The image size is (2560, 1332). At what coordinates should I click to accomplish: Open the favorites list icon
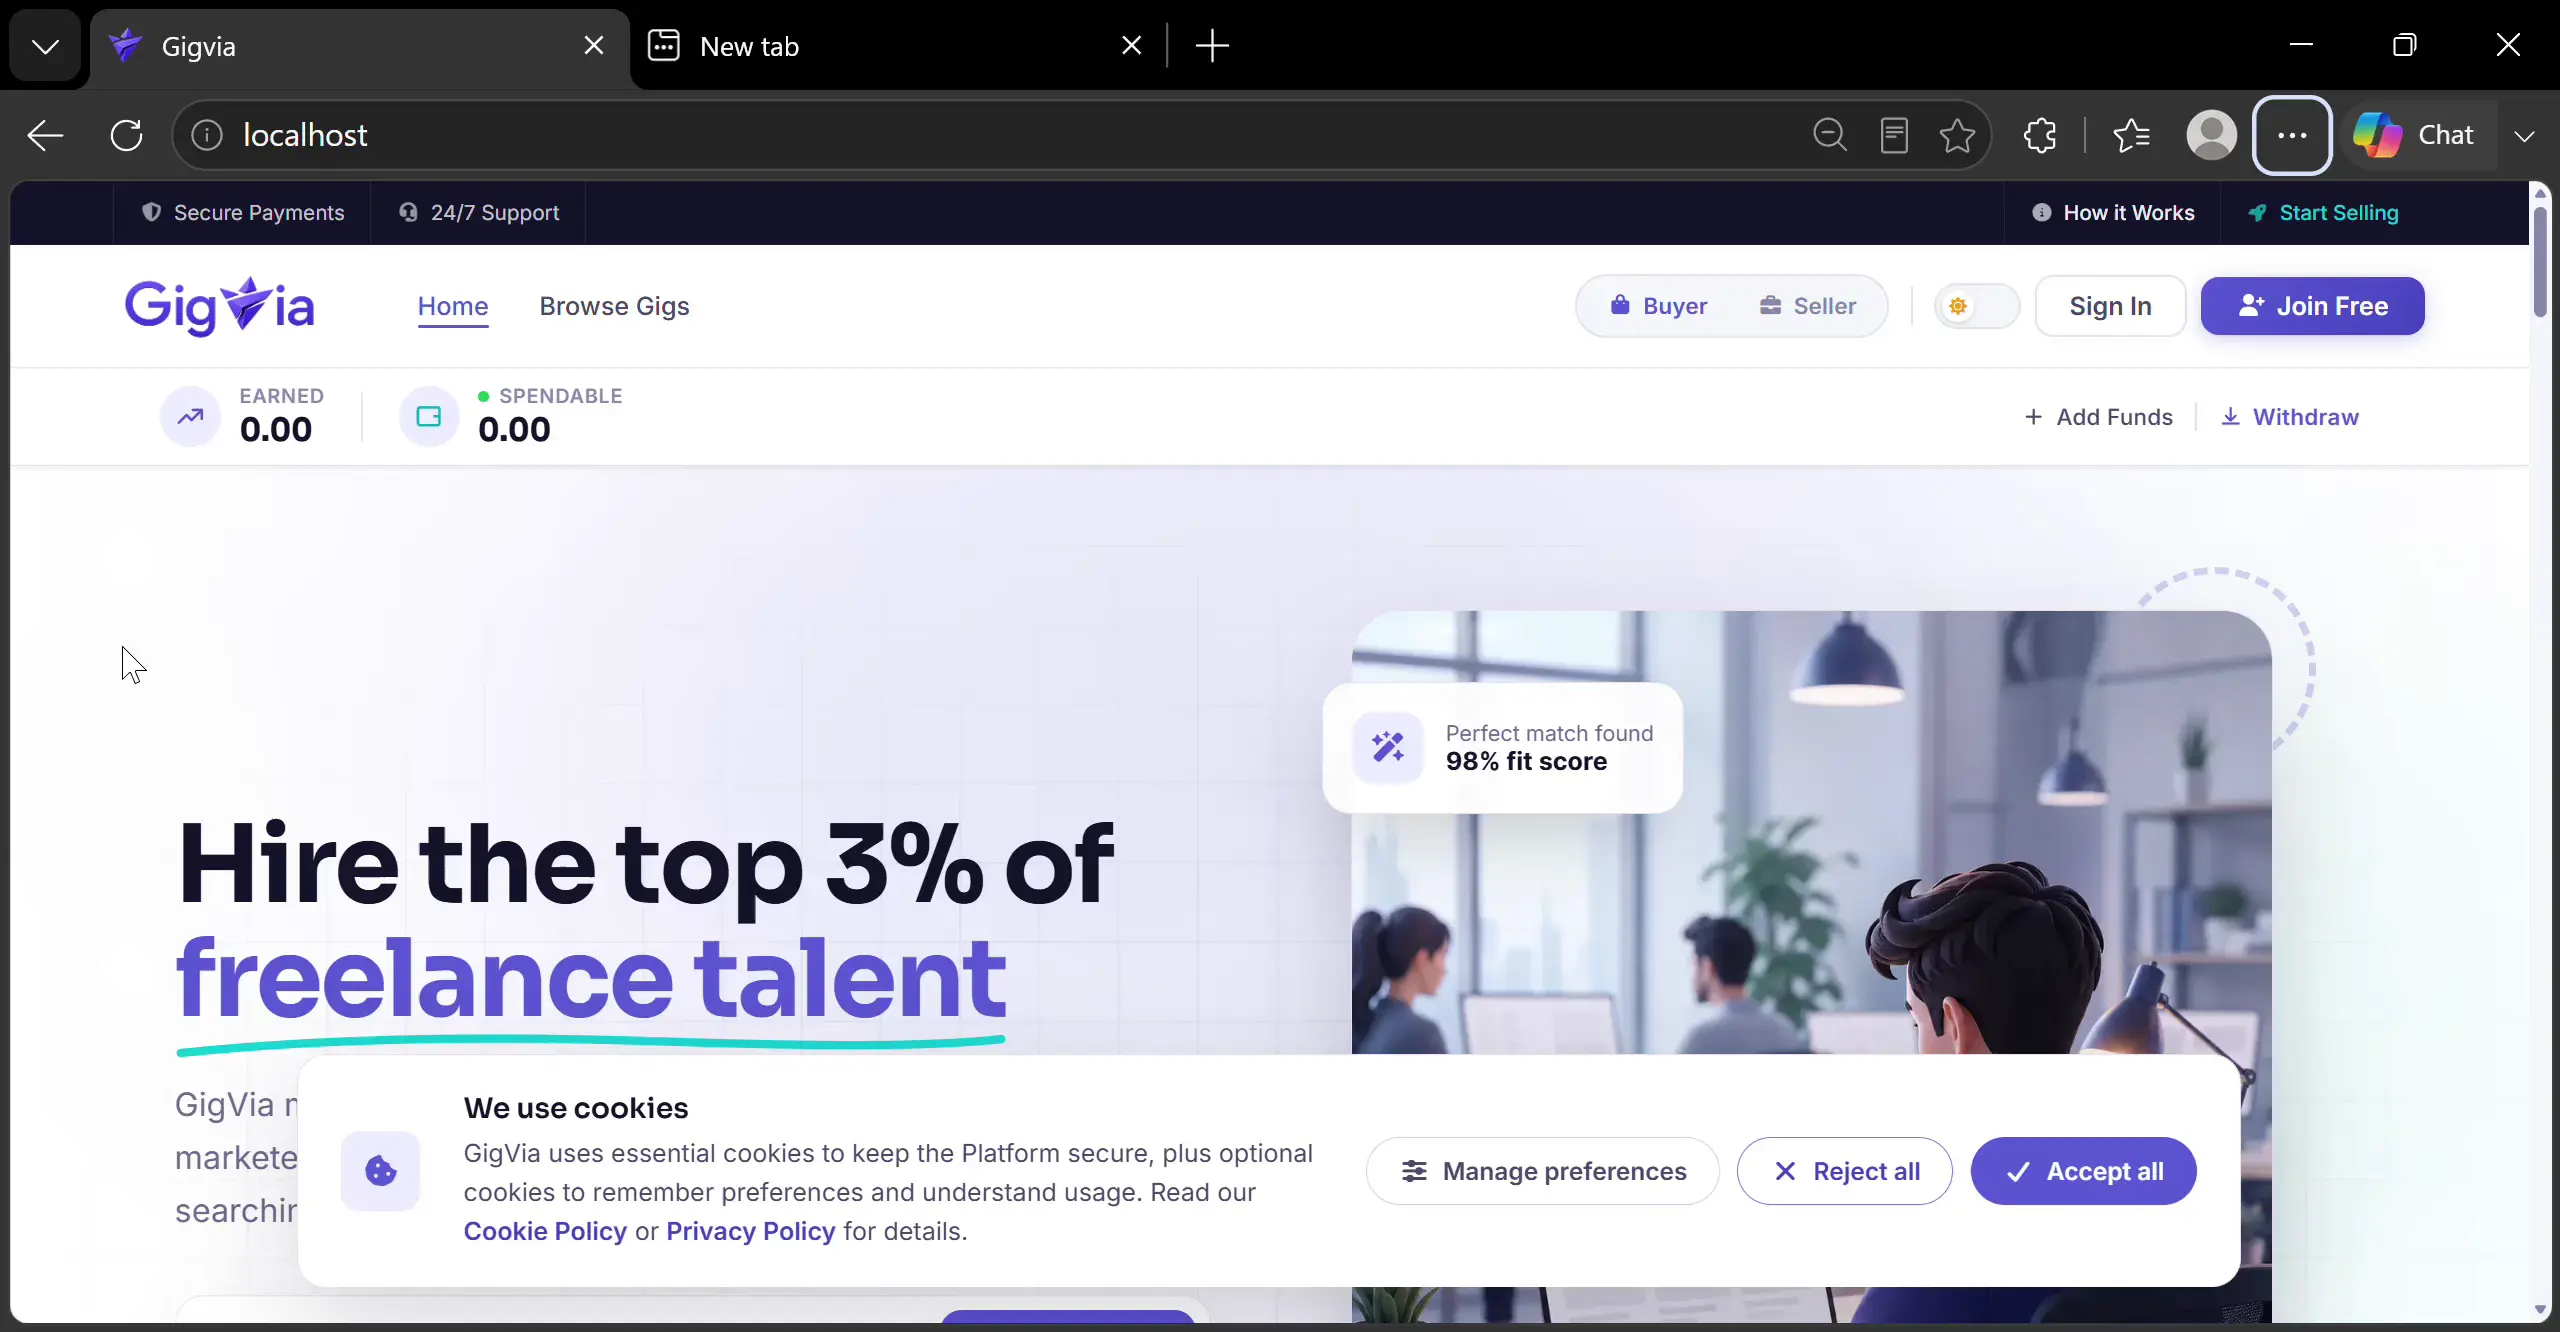[2131, 135]
